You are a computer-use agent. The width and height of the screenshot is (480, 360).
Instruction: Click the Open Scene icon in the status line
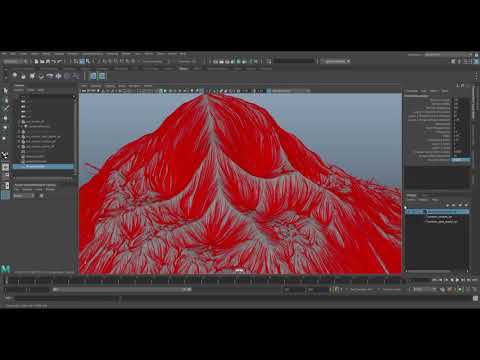coord(42,61)
